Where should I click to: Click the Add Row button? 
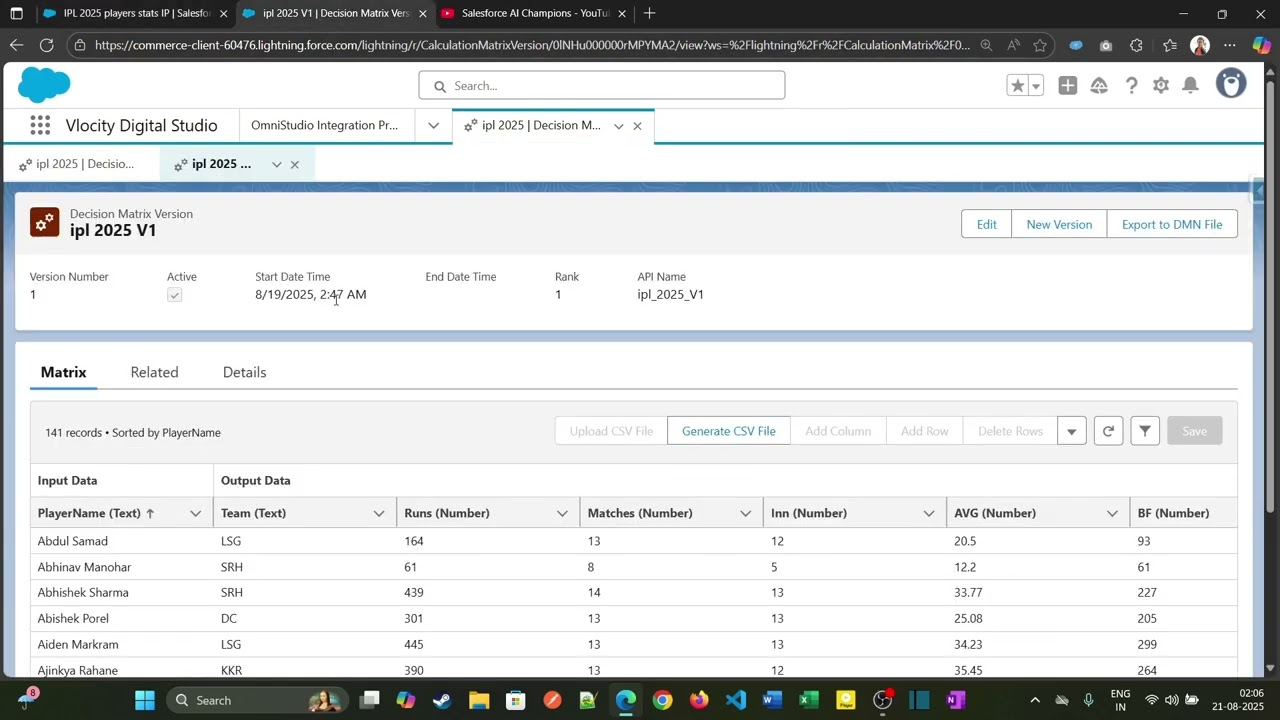tap(924, 431)
